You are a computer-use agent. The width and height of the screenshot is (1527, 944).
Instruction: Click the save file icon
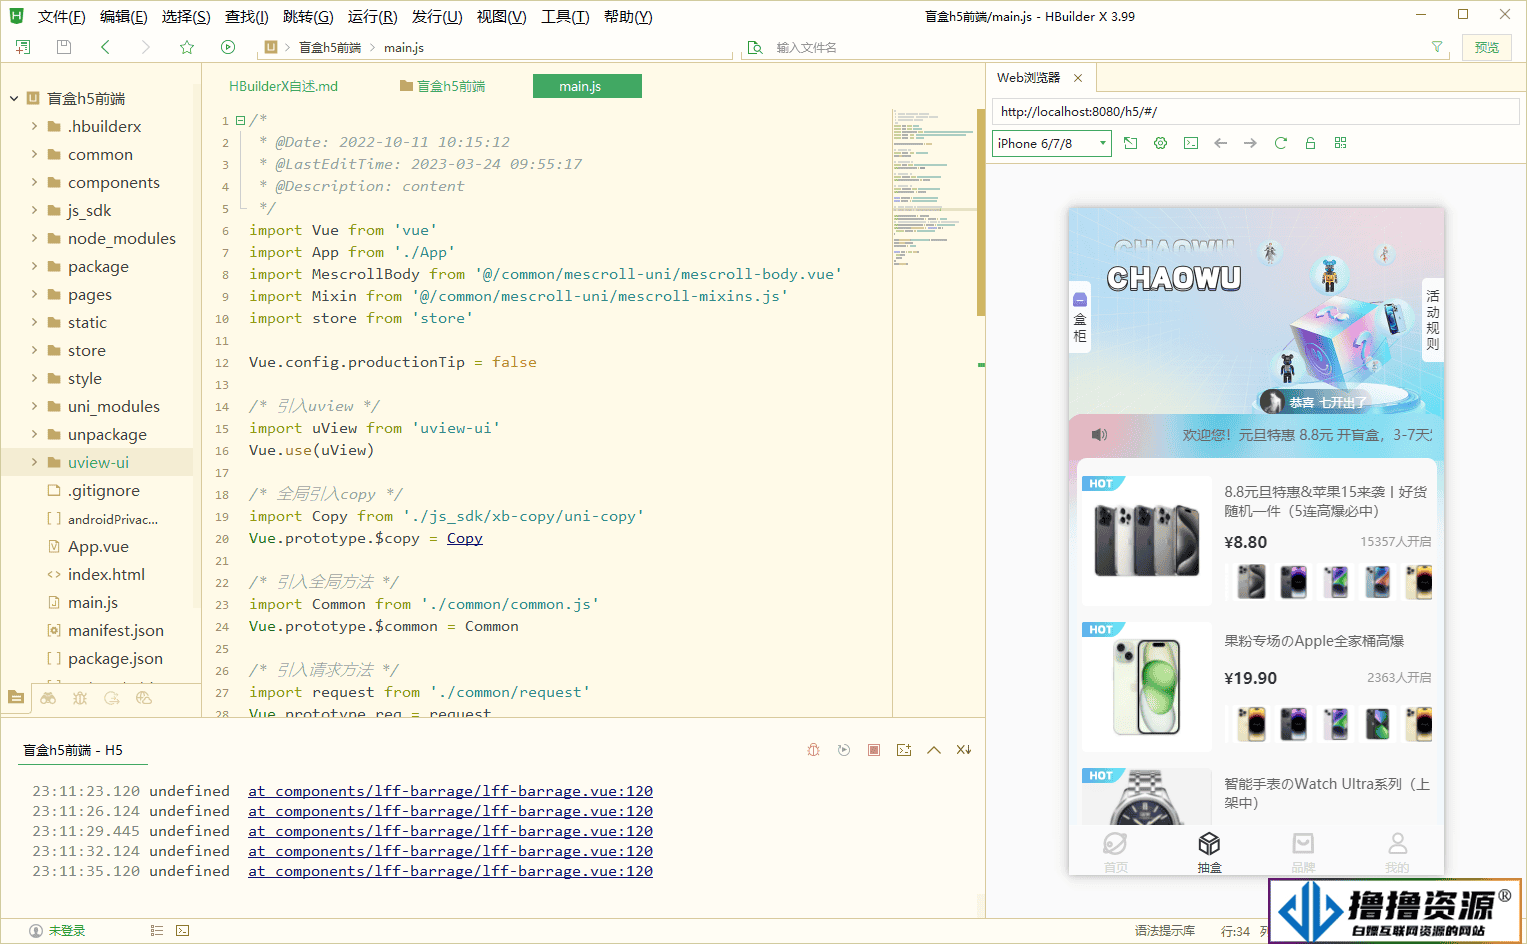pos(64,47)
